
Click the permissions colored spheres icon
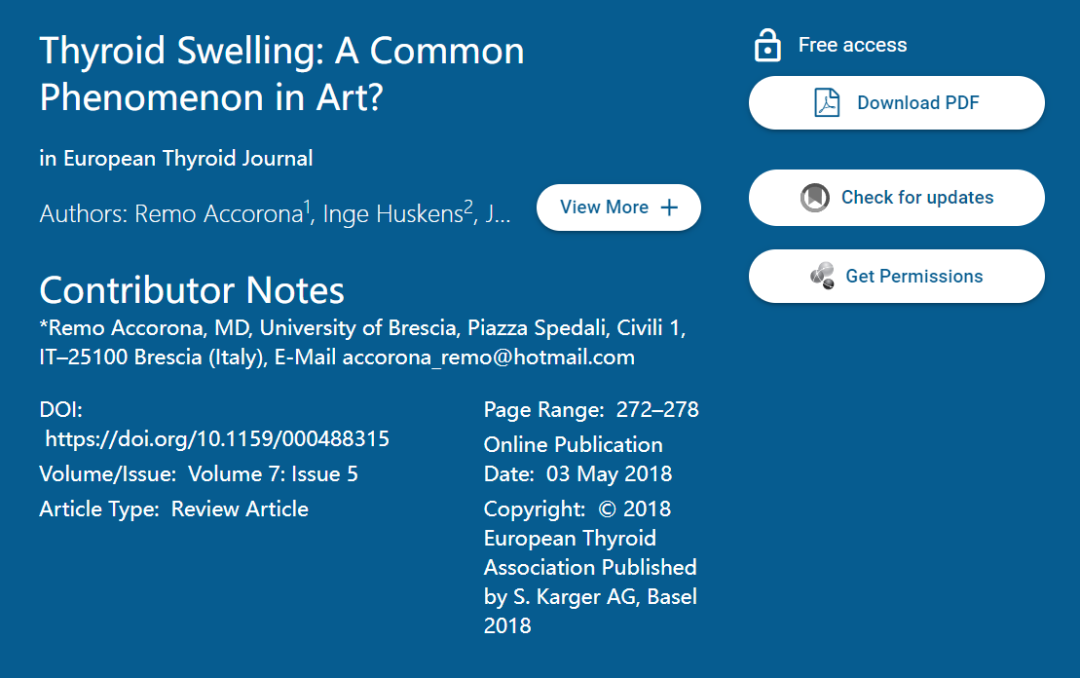tap(822, 276)
